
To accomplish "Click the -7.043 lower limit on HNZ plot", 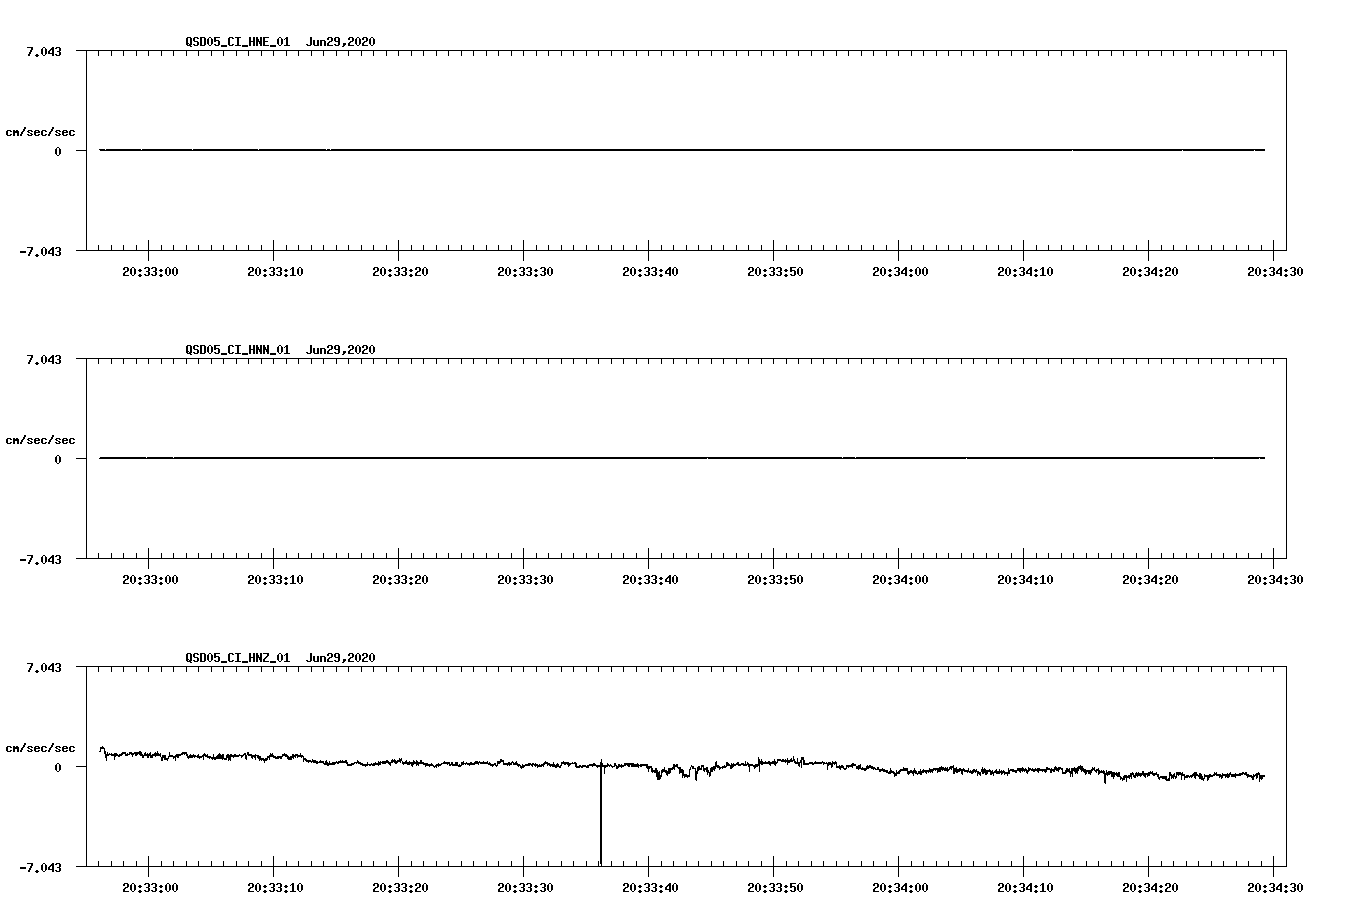I will pos(40,867).
